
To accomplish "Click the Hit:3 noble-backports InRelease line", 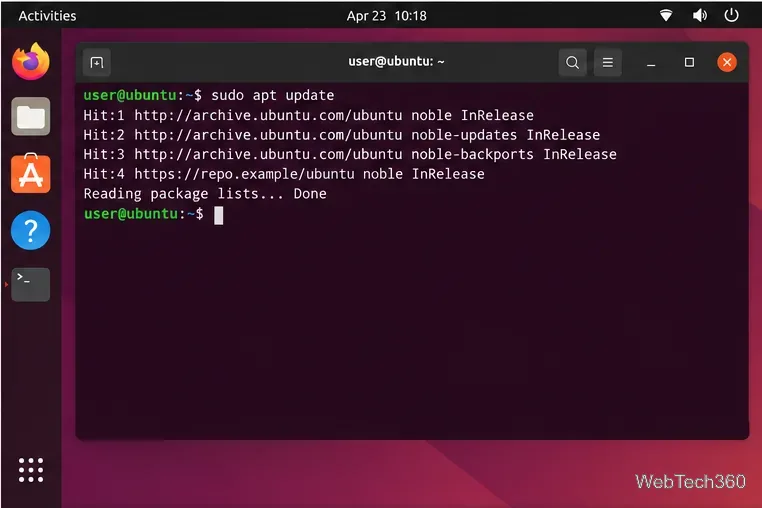I will click(350, 154).
